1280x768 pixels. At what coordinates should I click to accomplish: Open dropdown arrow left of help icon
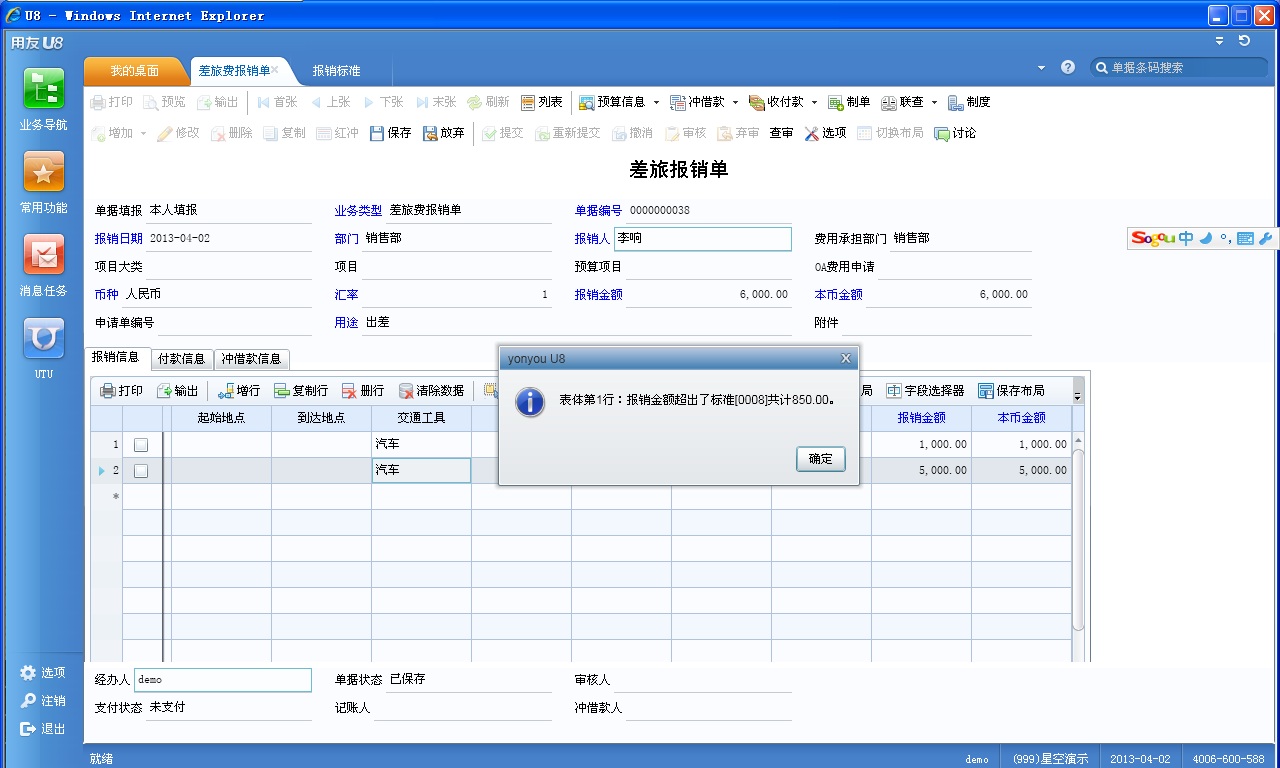[1041, 67]
